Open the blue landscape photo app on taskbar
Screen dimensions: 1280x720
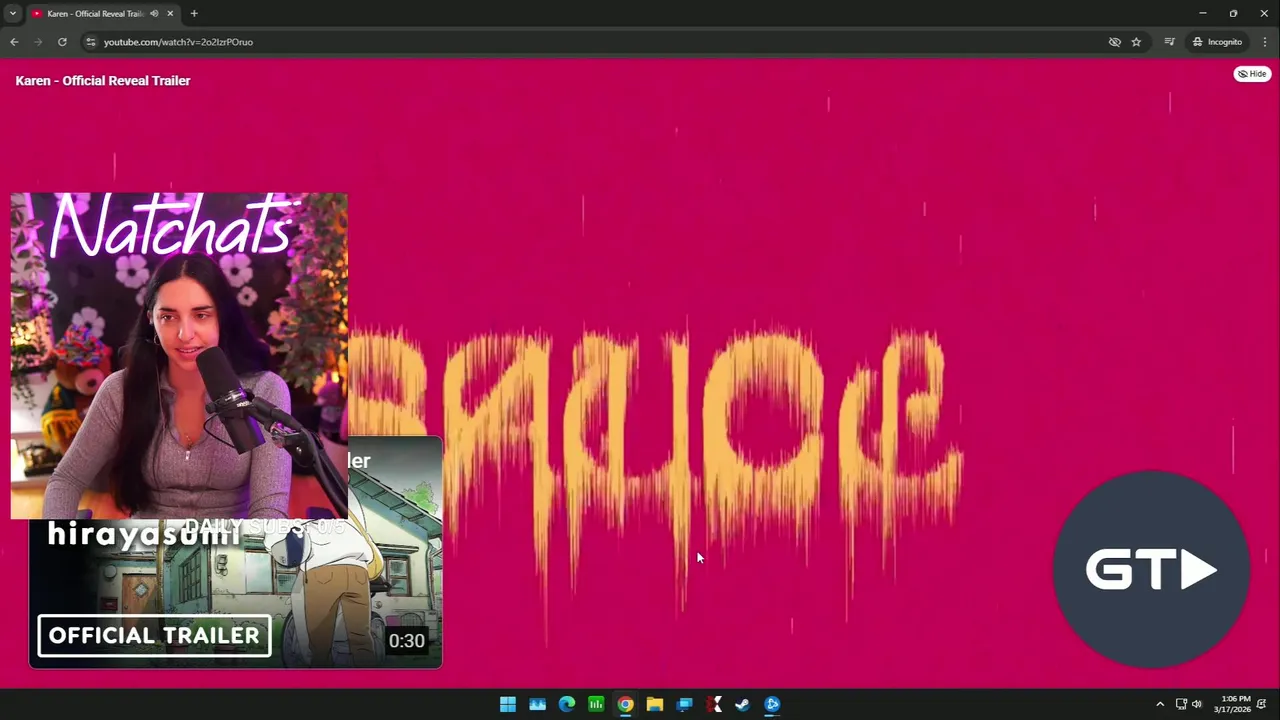537,704
